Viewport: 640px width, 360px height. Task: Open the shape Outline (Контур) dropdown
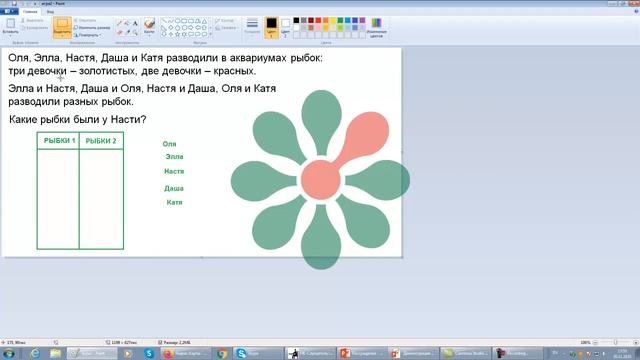coord(225,20)
